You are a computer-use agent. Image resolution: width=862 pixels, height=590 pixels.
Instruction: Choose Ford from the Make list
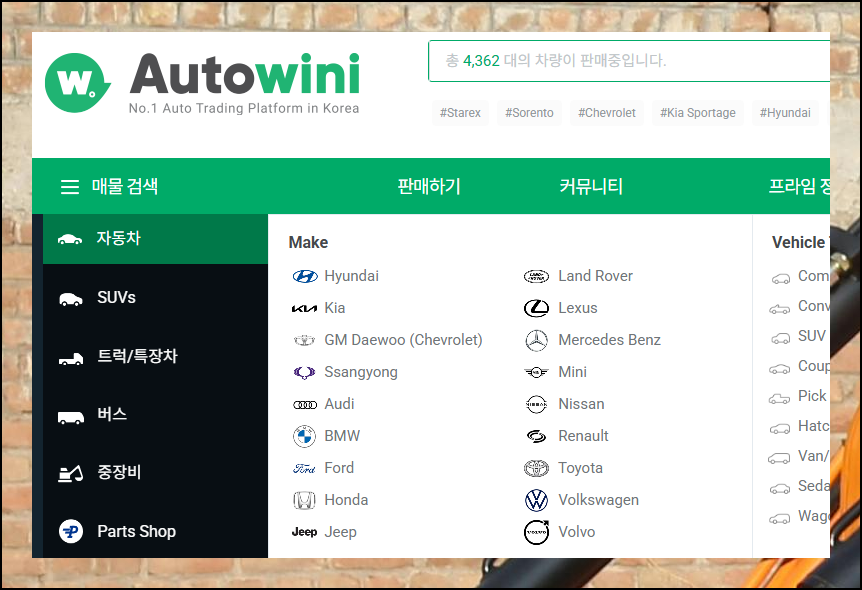339,468
